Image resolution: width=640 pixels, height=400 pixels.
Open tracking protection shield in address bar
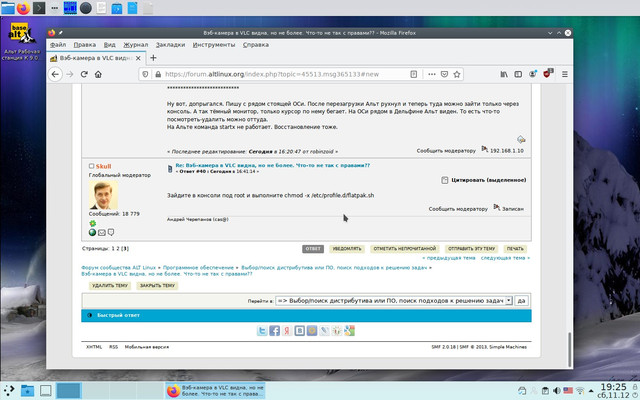[145, 74]
